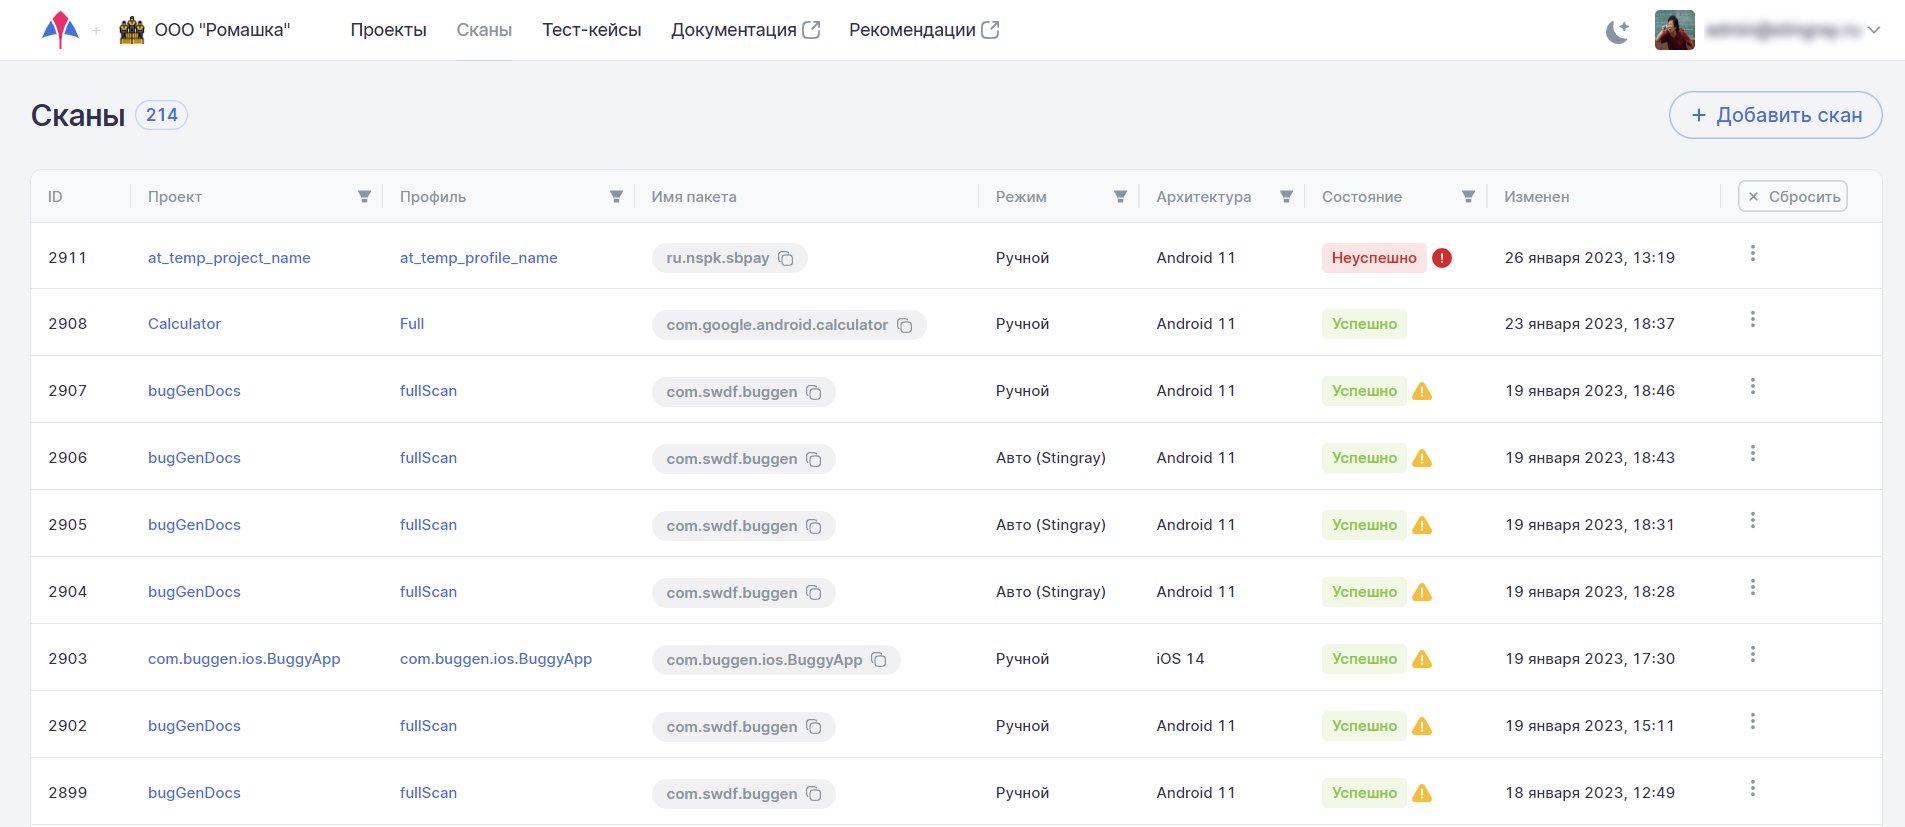Image resolution: width=1905 pixels, height=827 pixels.
Task: Copy the com.buggen.ios.BuggyApp package name
Action: tap(879, 660)
